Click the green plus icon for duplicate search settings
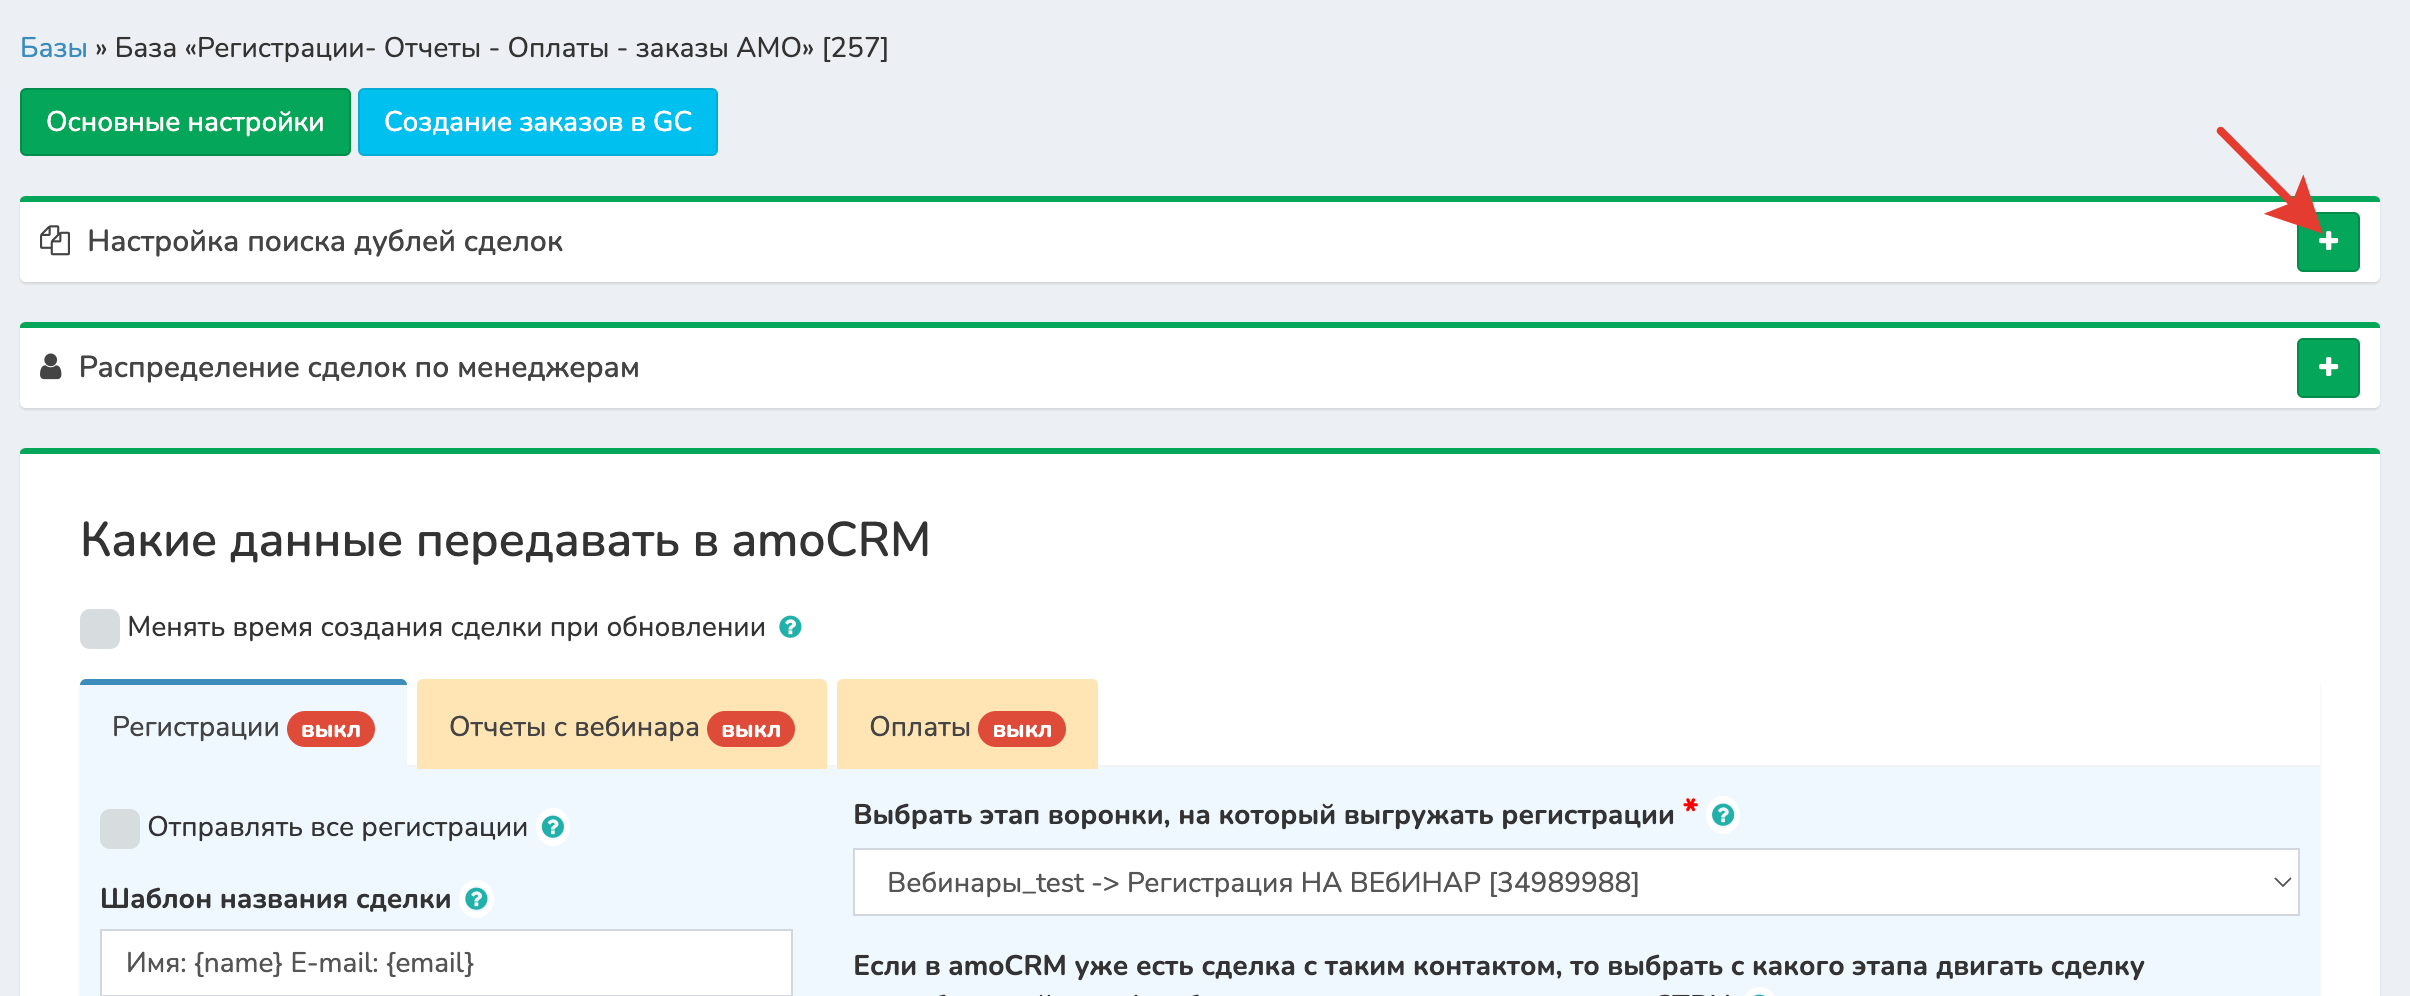 [2330, 241]
